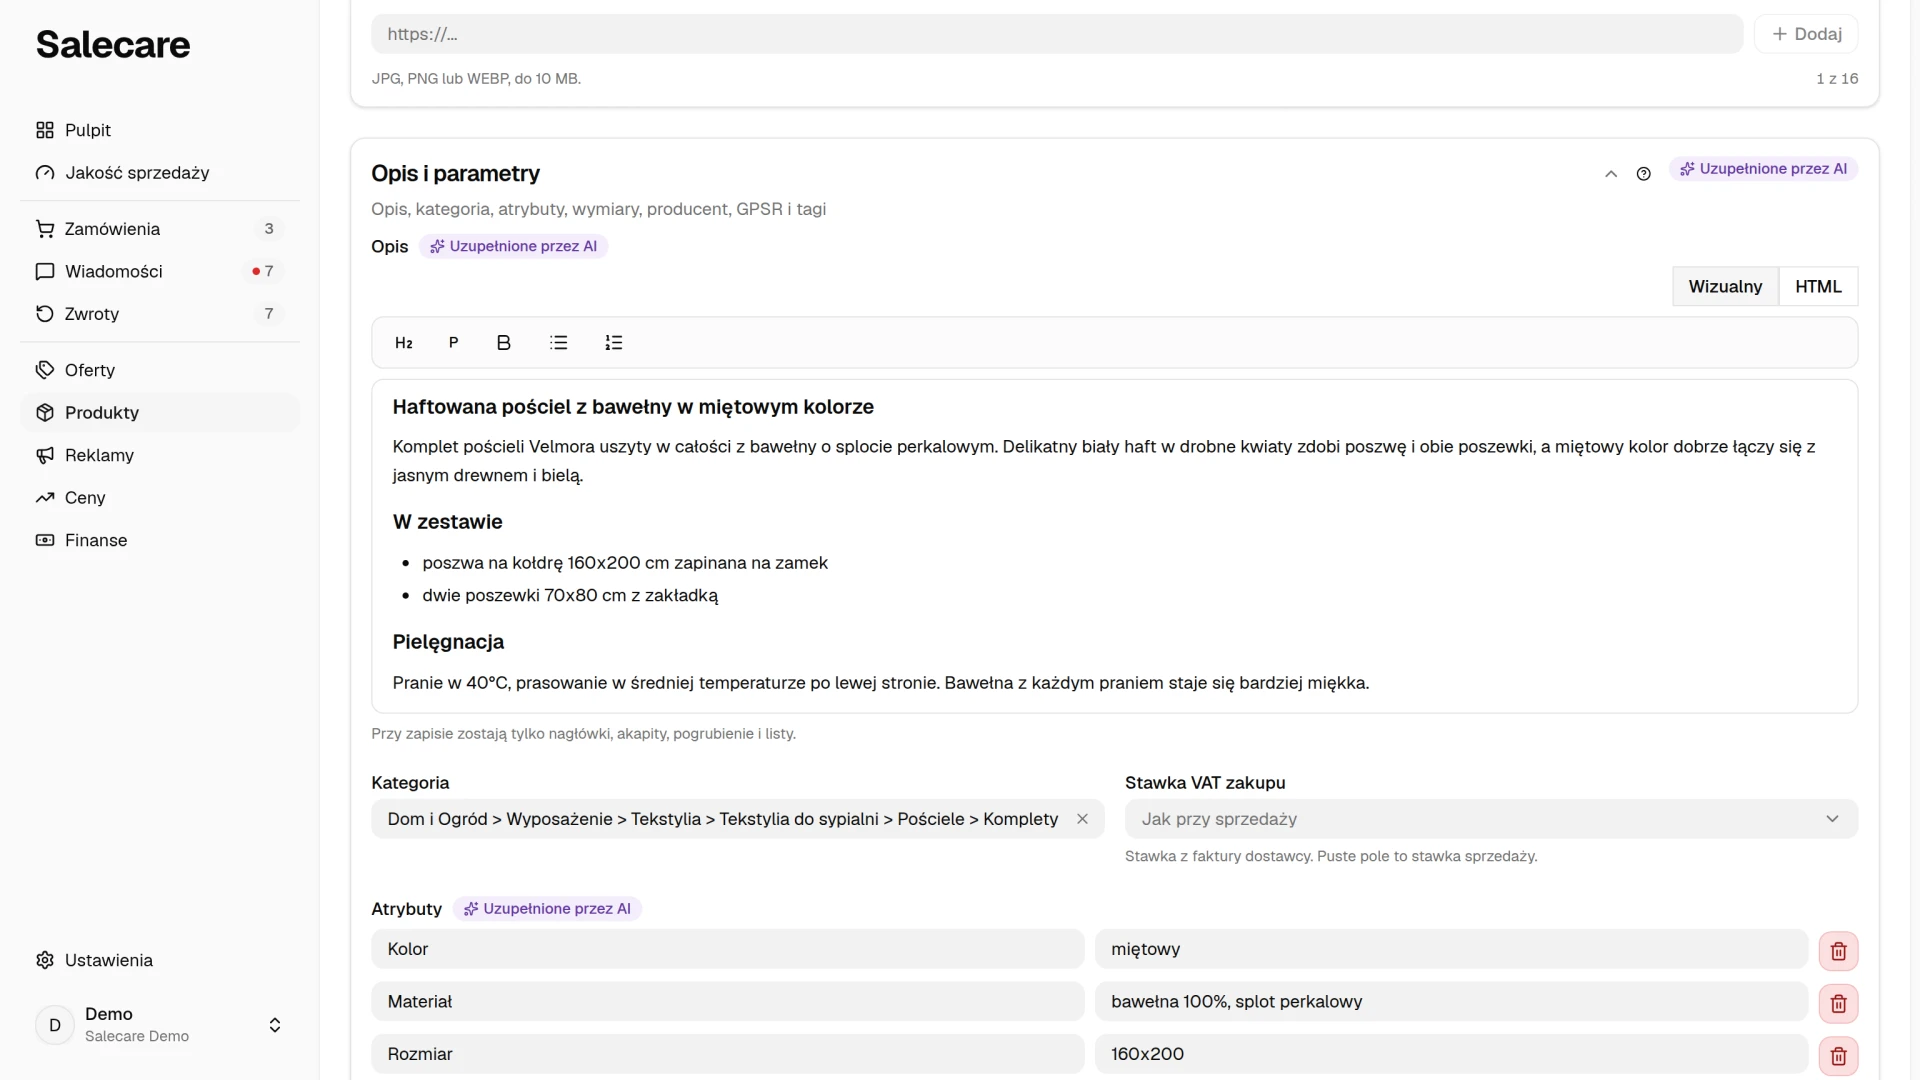
Task: Delete the Rozmiar attribute row
Action: [1838, 1056]
